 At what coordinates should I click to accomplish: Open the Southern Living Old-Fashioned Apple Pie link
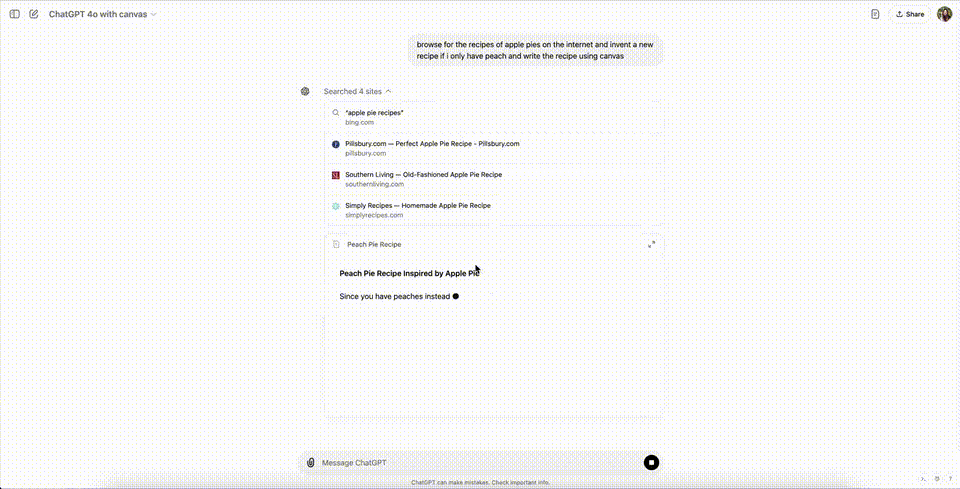tap(495, 179)
